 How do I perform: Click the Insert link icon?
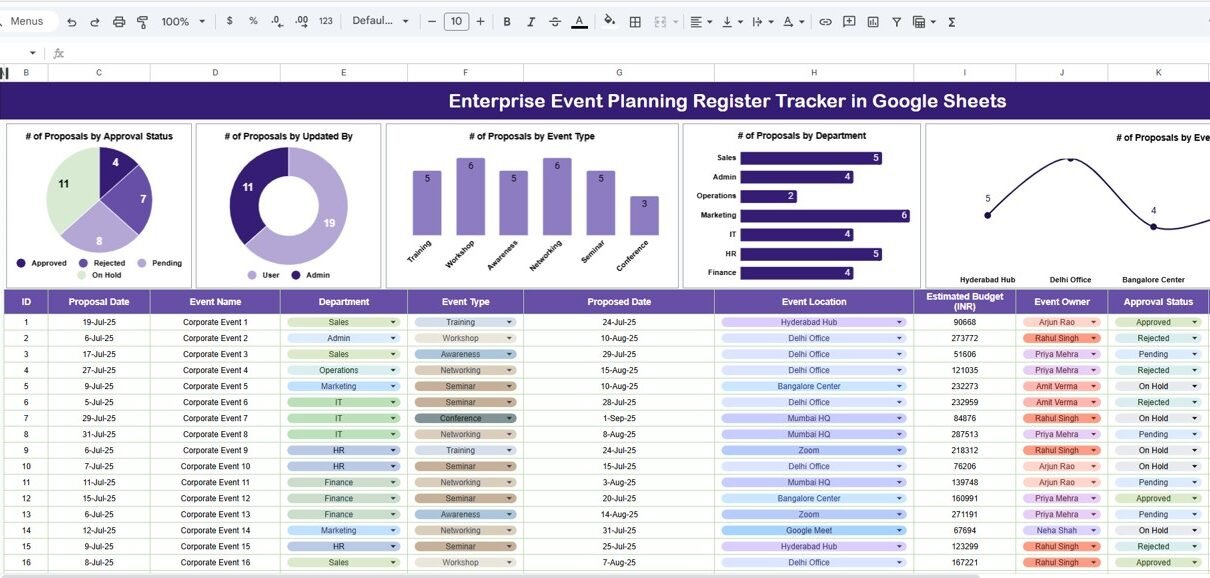pos(825,22)
